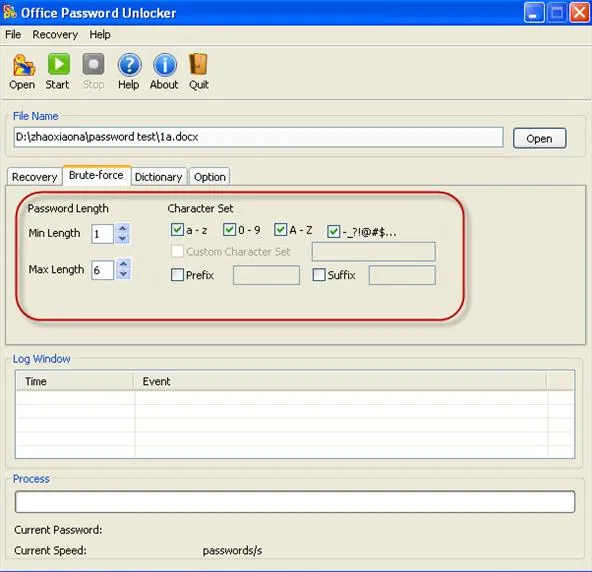The height and width of the screenshot is (572, 592).
Task: Increase Max Length with the up arrow
Action: 123,264
